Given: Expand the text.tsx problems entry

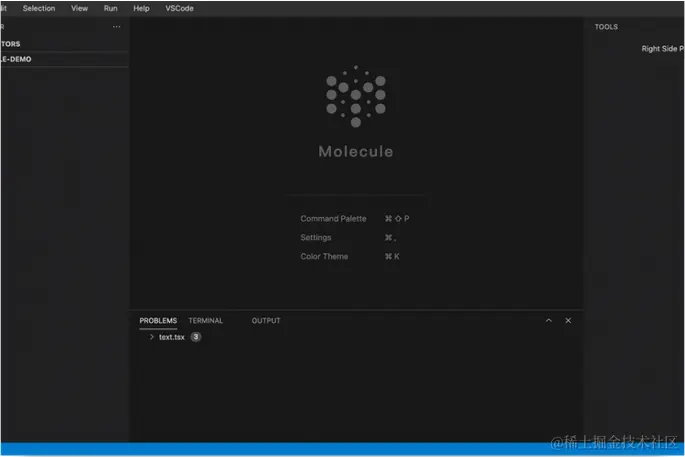Looking at the screenshot, I should [152, 337].
